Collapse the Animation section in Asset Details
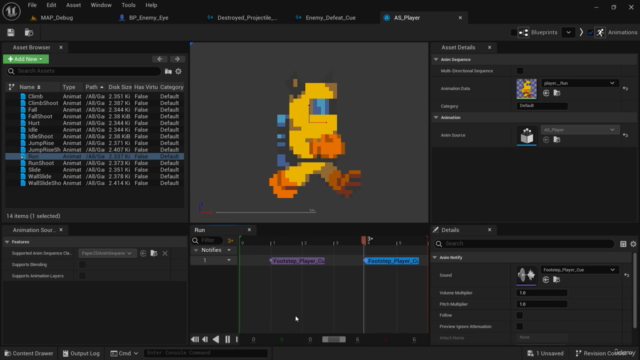Viewport: 640px width, 360px height. click(x=436, y=118)
